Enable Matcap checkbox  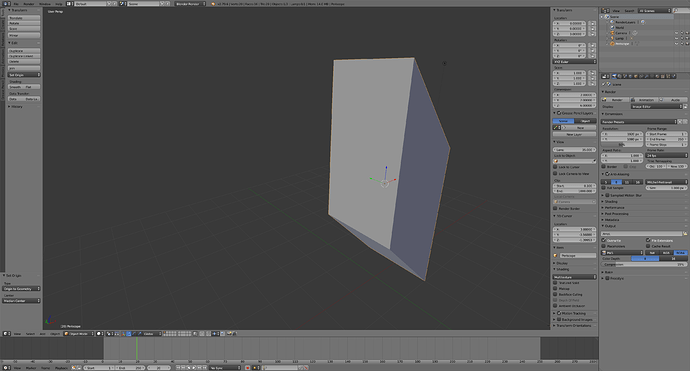point(555,288)
